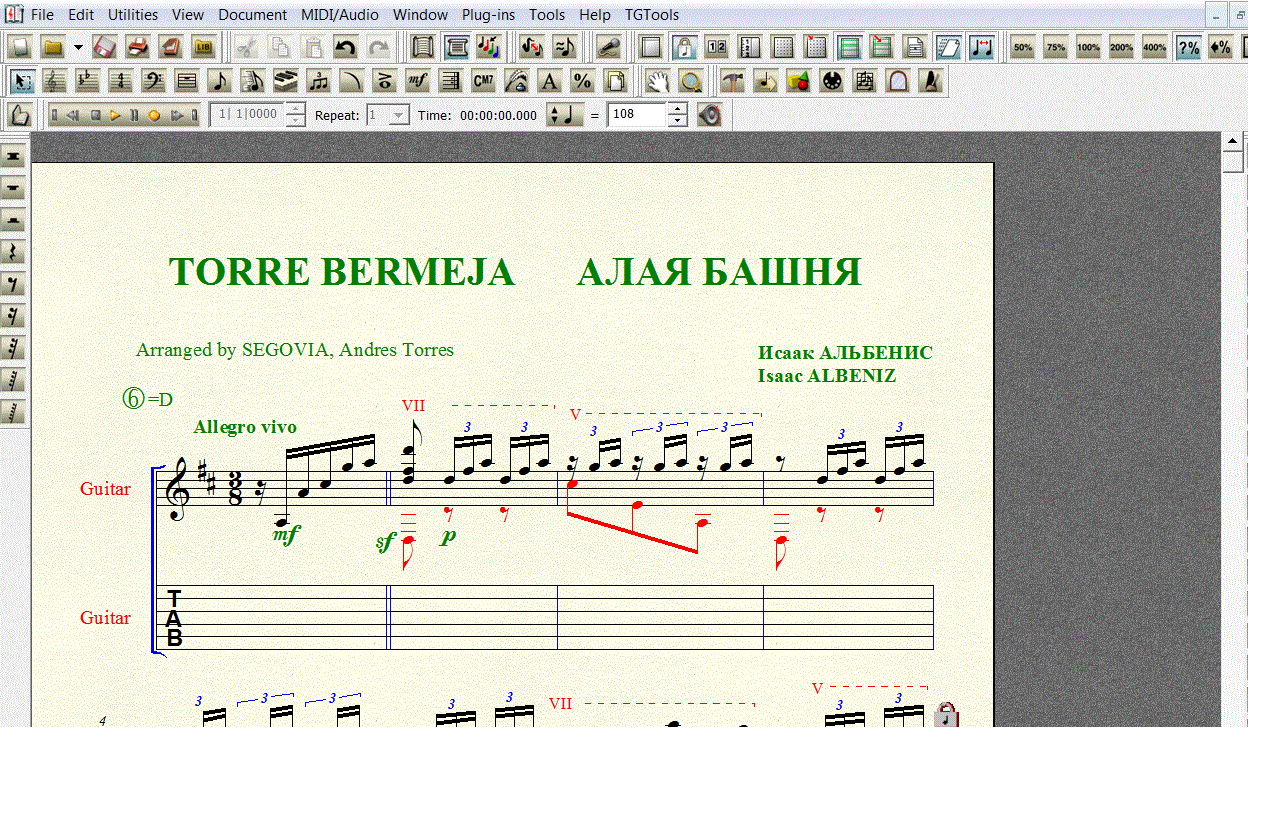
Task: Print the score with printer icon
Action: pos(139,47)
